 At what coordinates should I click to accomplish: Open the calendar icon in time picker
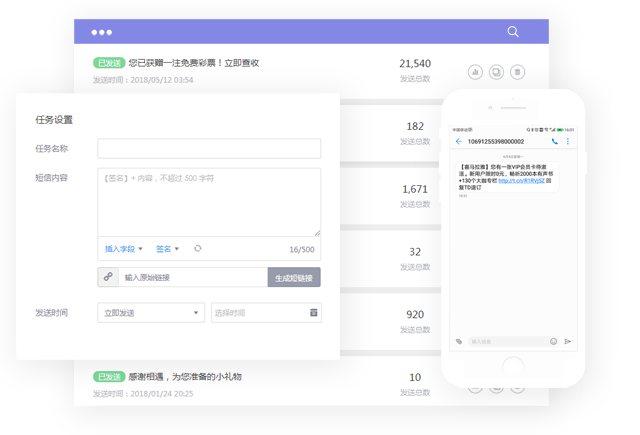[313, 313]
